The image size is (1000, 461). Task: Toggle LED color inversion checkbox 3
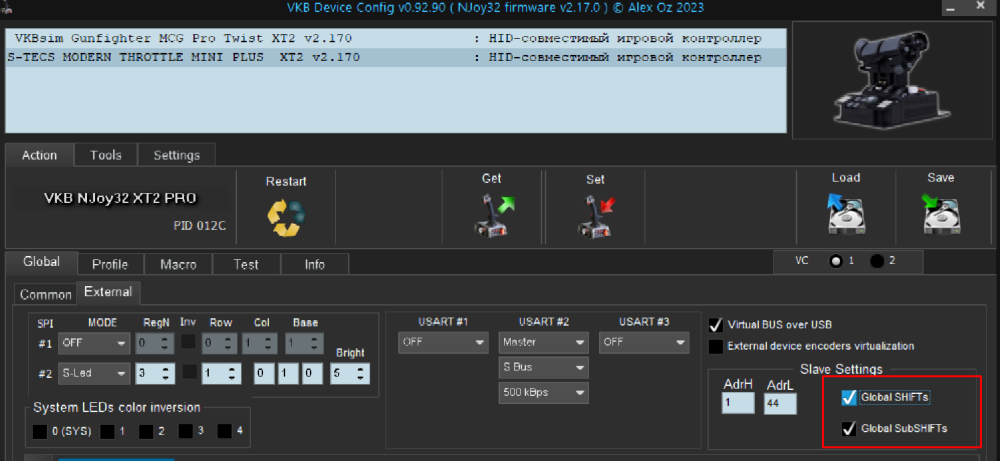pyautogui.click(x=186, y=432)
